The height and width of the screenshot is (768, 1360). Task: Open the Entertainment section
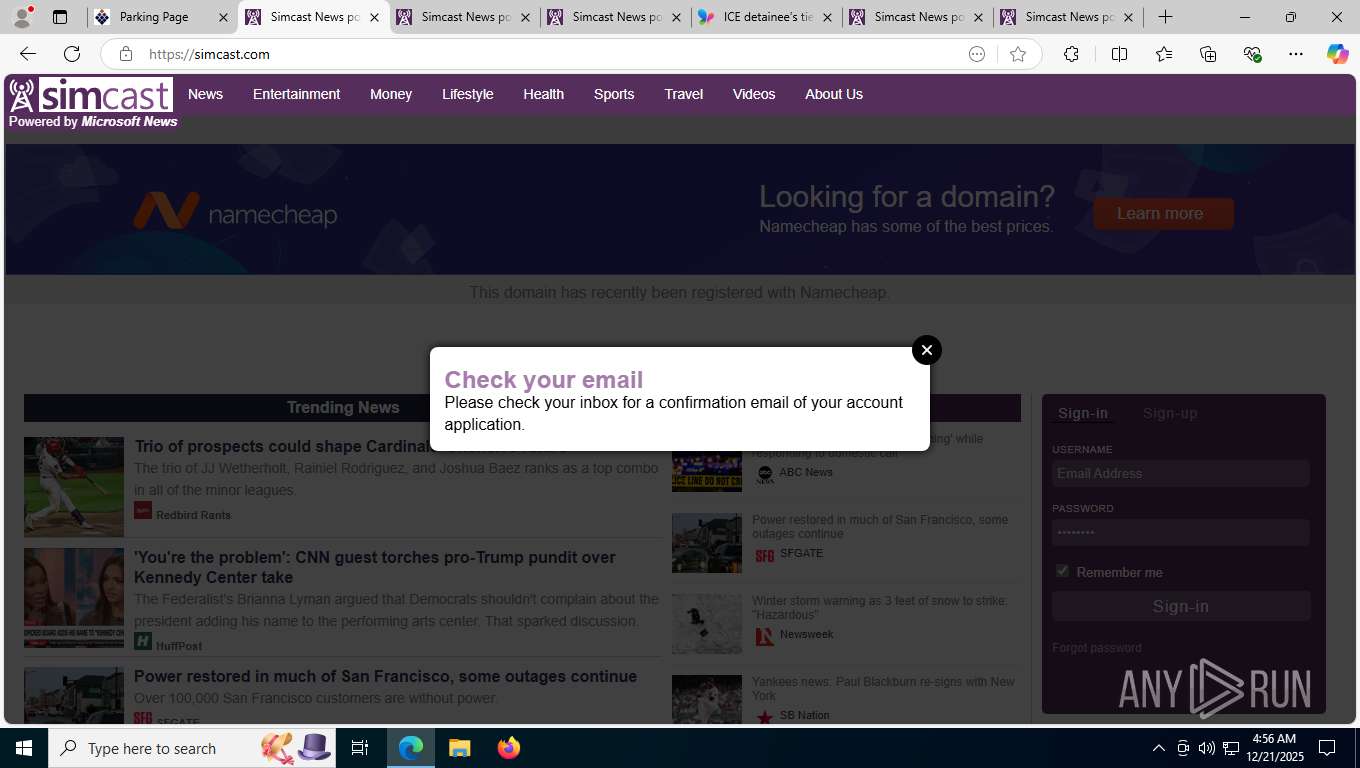point(296,94)
